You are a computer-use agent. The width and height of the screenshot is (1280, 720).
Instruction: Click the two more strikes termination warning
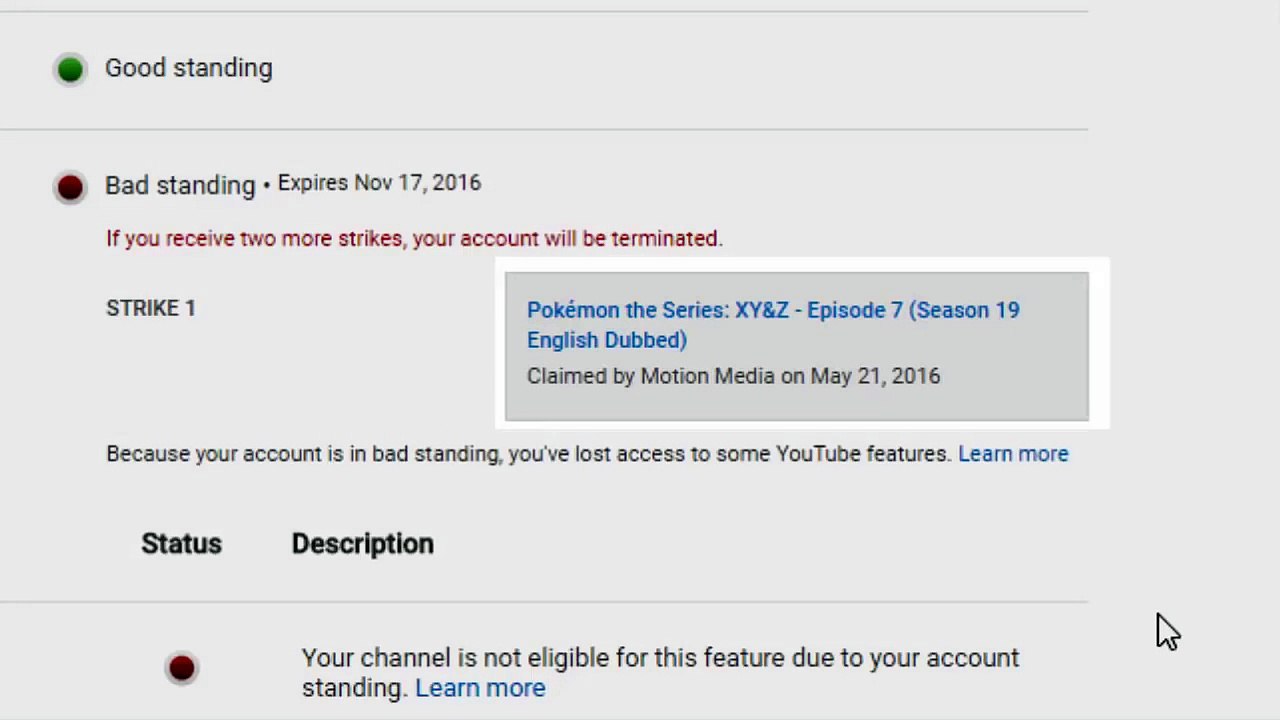414,239
